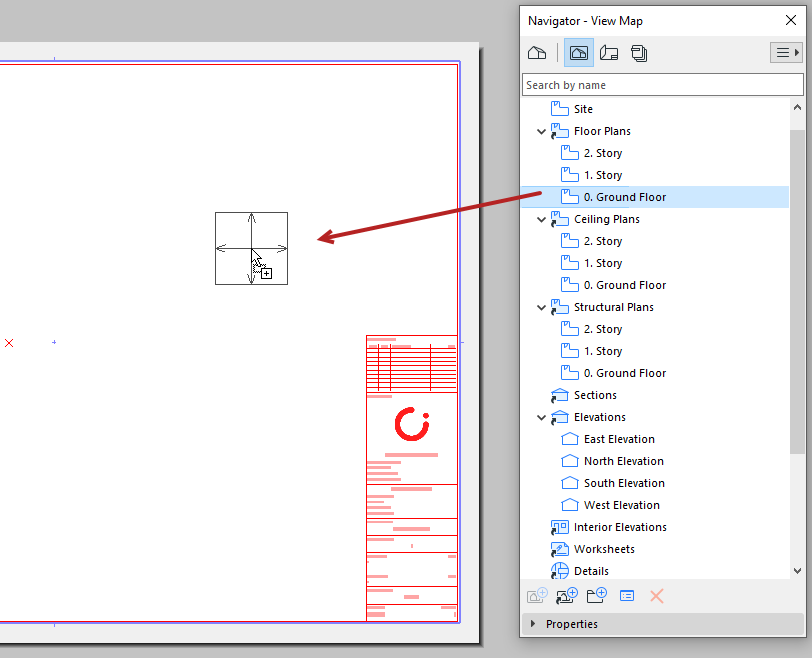
Task: Open the Layout Book navigator tab
Action: [609, 53]
